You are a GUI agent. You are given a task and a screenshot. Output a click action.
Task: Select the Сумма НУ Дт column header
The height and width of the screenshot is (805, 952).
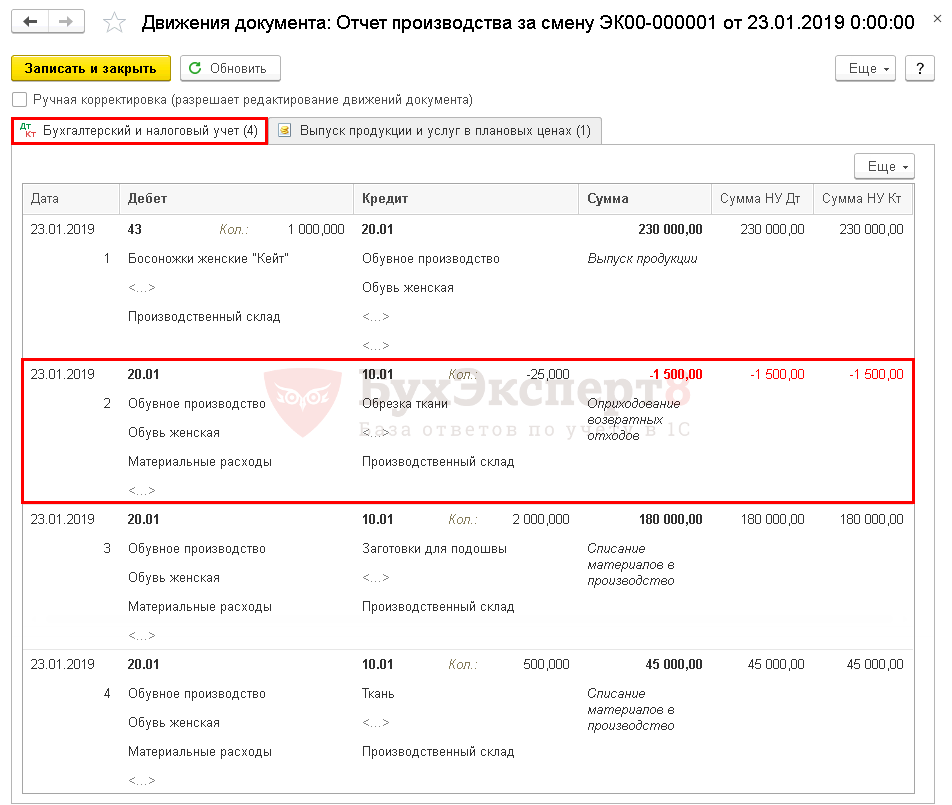click(x=761, y=199)
